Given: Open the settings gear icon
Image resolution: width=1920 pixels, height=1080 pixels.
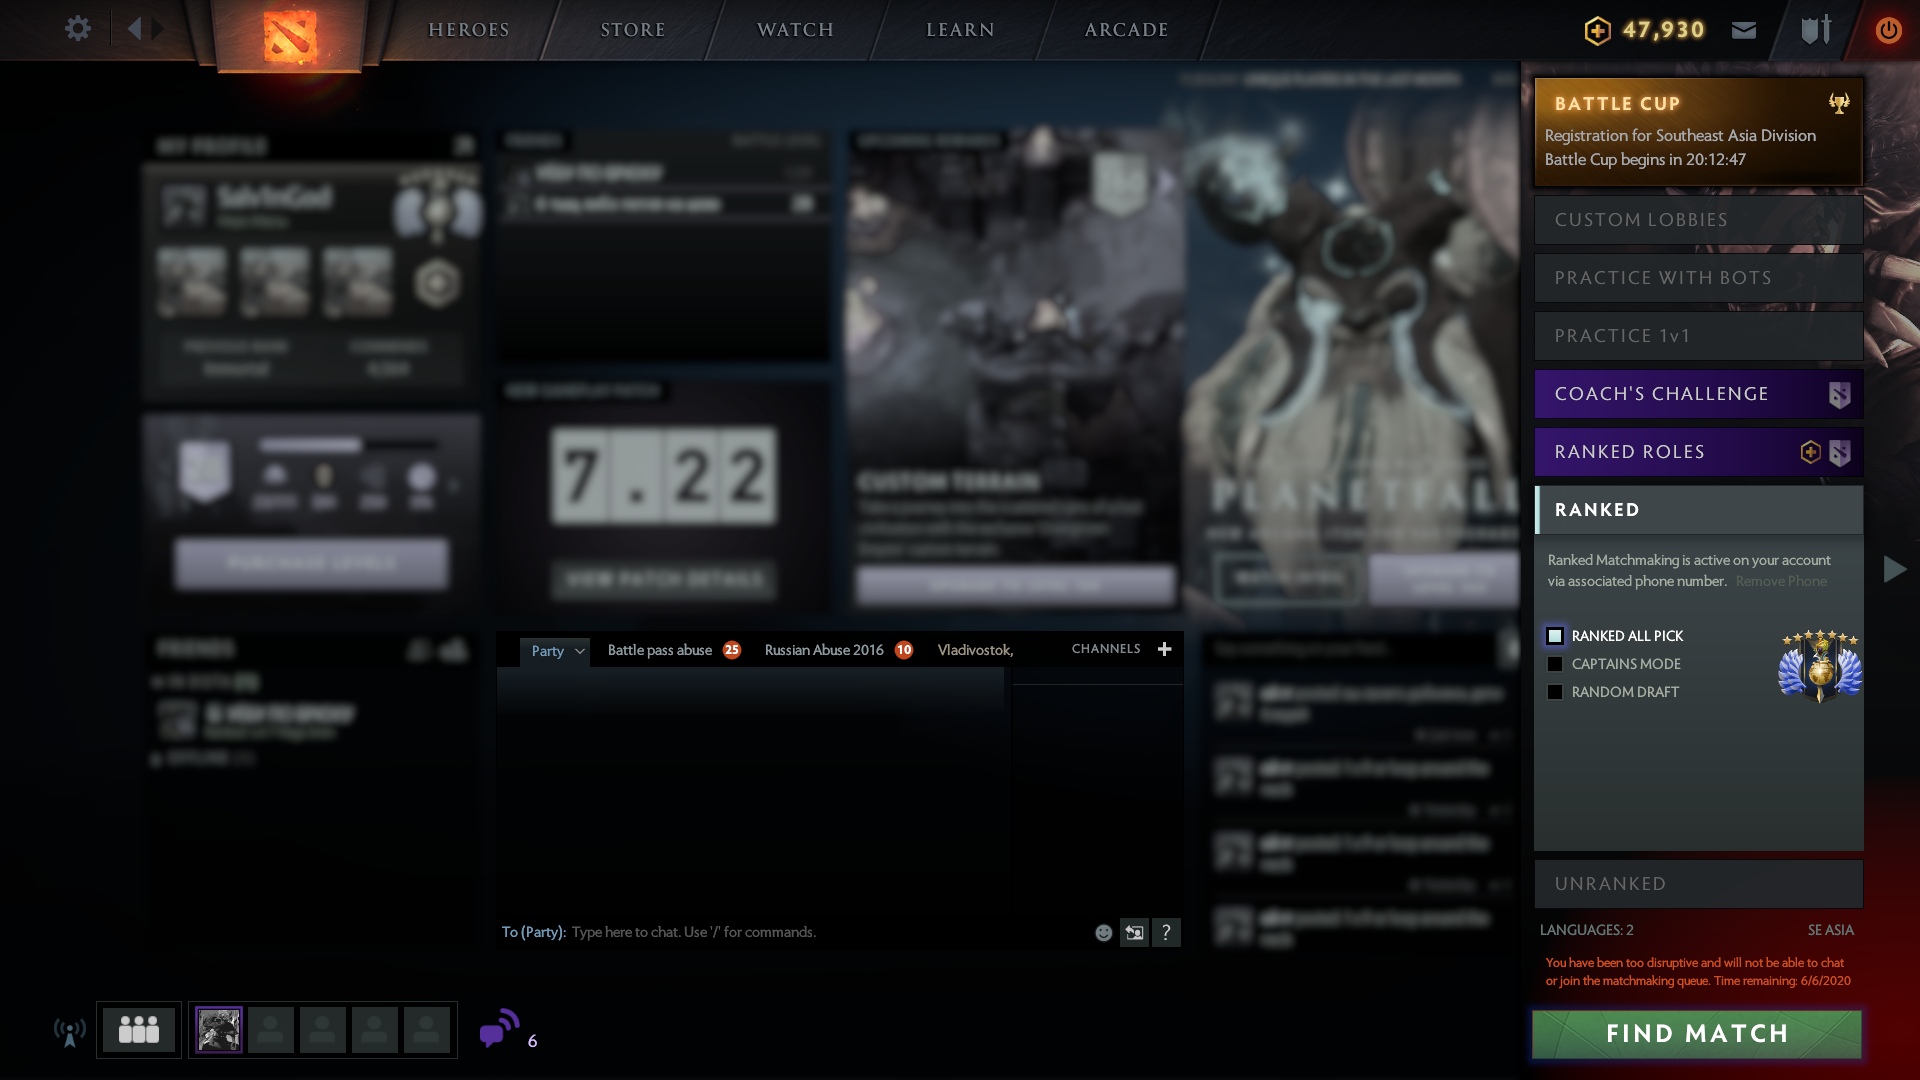Looking at the screenshot, I should (x=77, y=29).
